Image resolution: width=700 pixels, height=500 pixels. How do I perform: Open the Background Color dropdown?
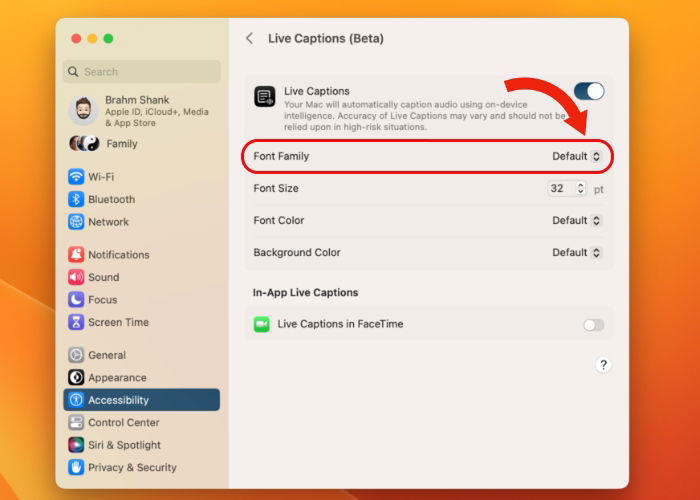click(x=576, y=253)
